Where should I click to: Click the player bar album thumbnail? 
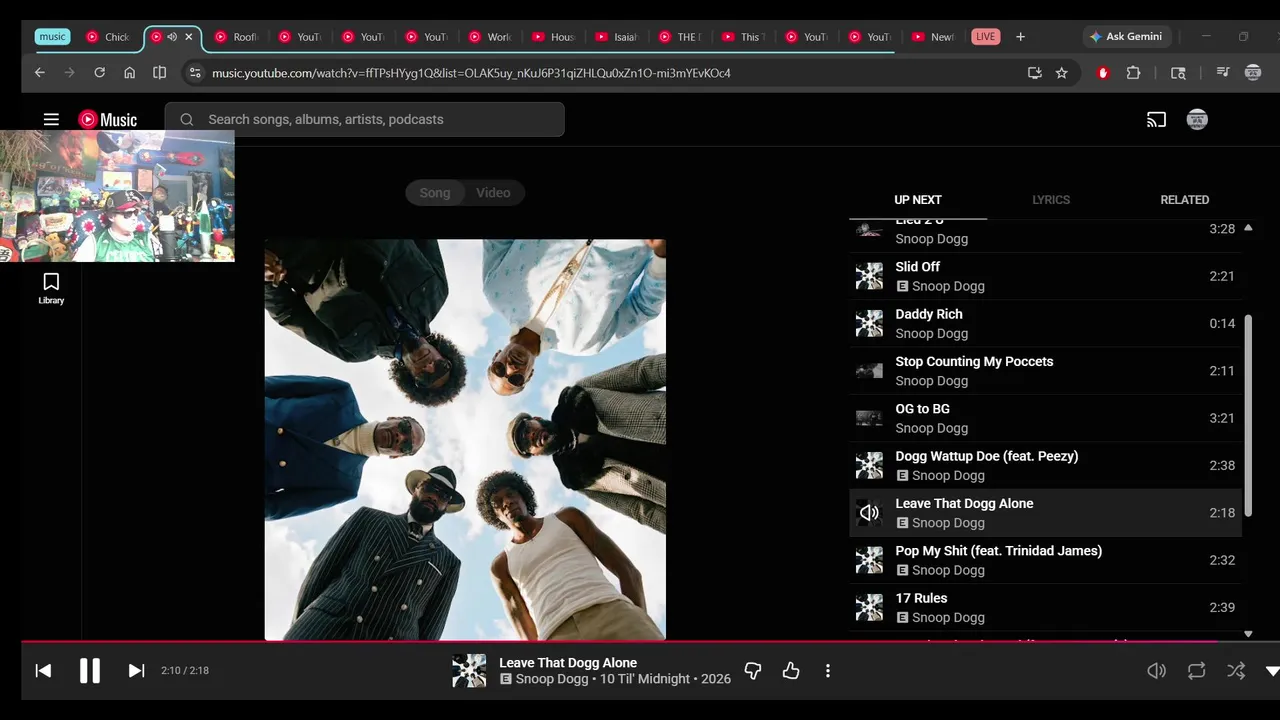469,671
